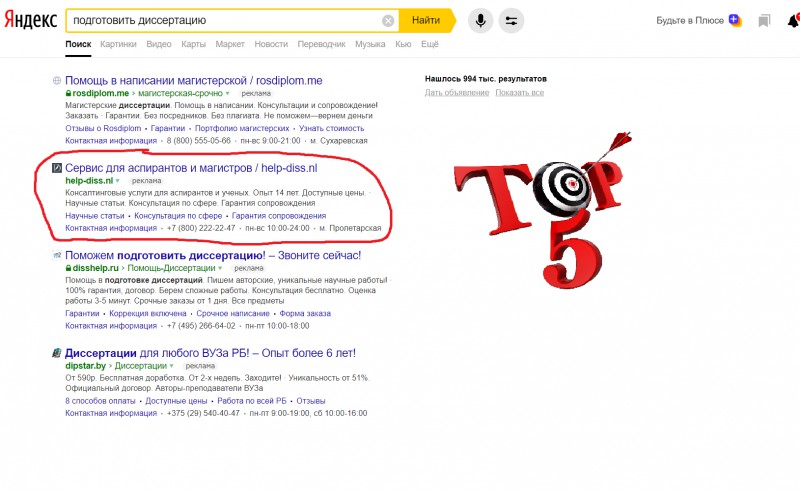800x491 pixels.
Task: Click the Yandex Plus badge icon
Action: (x=735, y=20)
